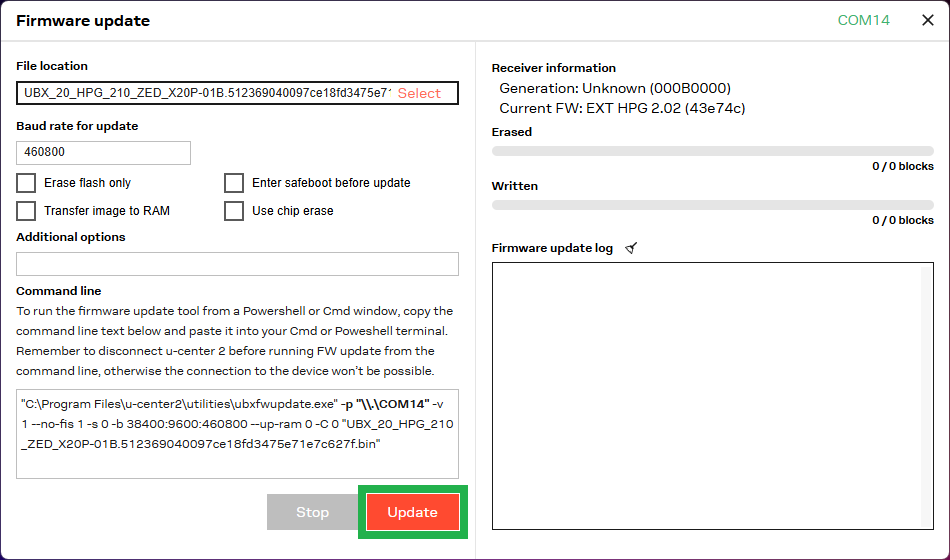Click the Erased progress bar
The image size is (950, 560).
point(712,150)
